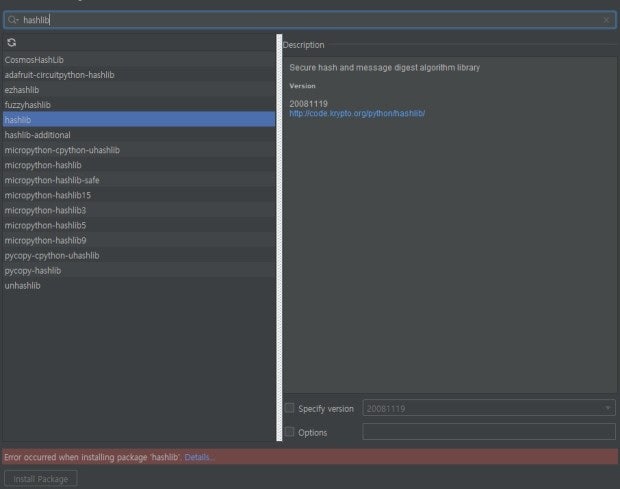Select the fuzzyhashlib package
620x489 pixels.
[x=28, y=105]
